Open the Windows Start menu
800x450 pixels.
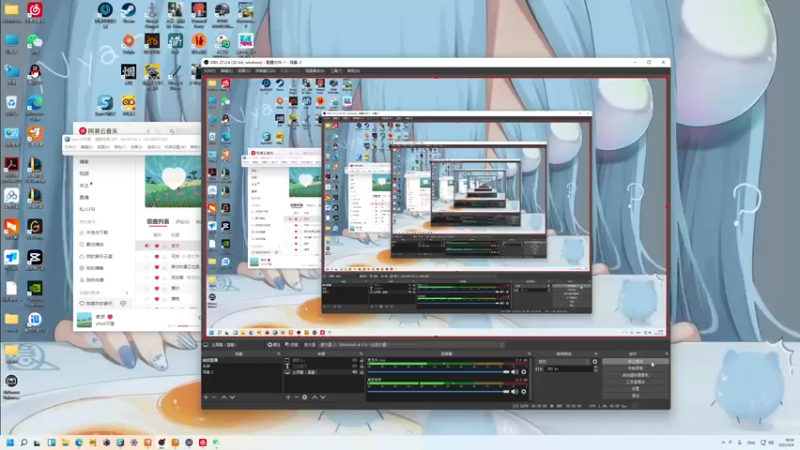click(x=10, y=442)
